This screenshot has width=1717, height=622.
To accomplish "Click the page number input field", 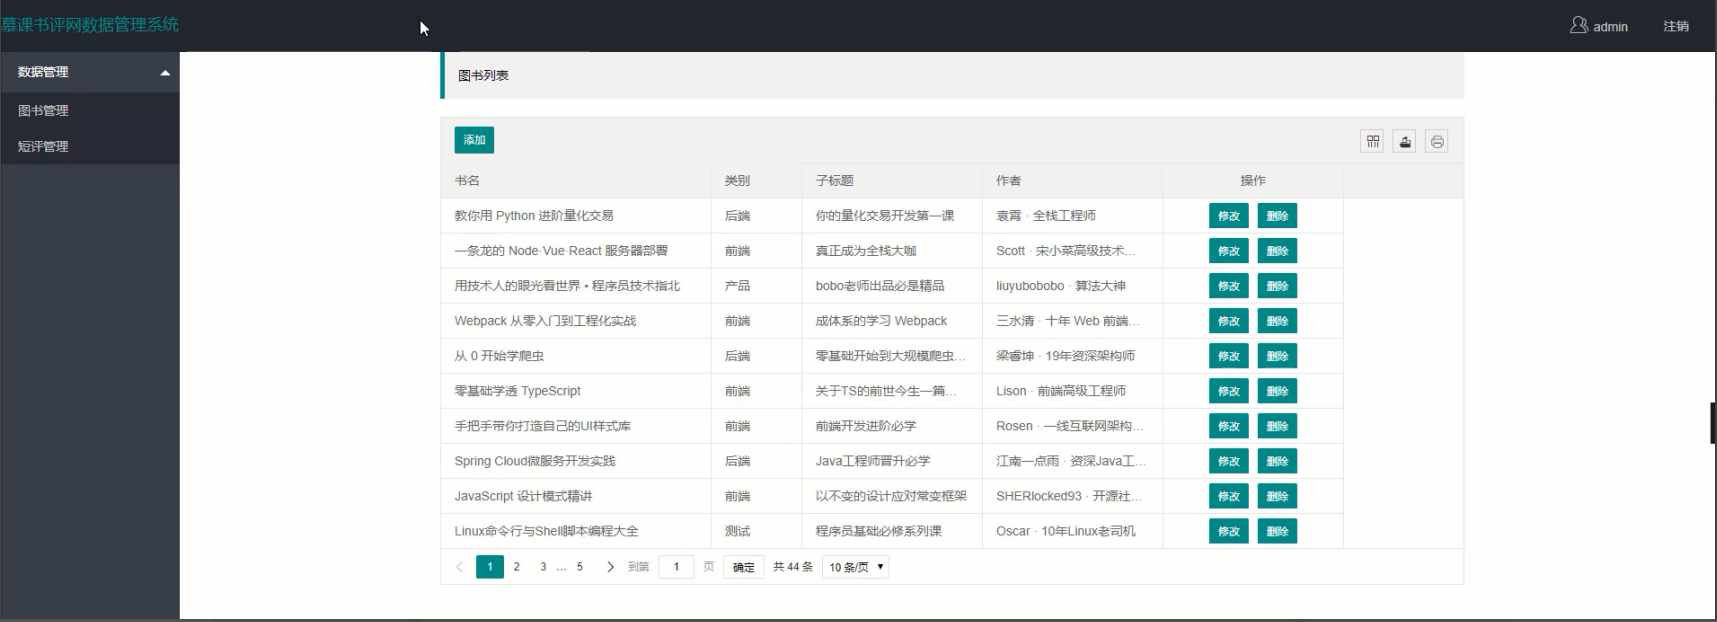I will pyautogui.click(x=676, y=567).
